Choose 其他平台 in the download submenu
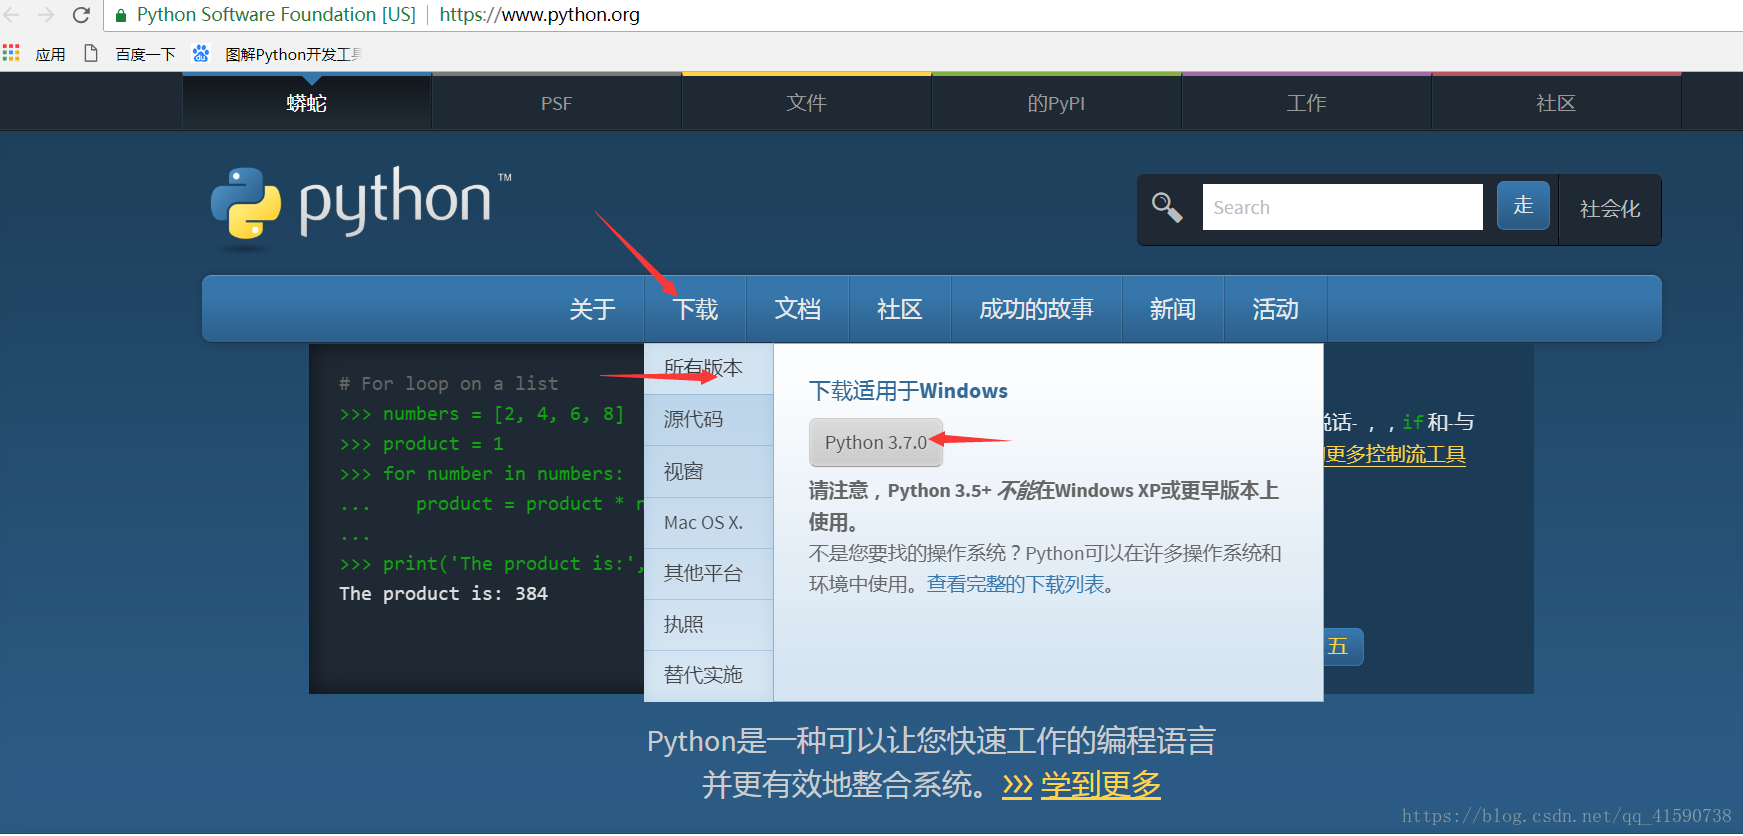 [709, 574]
